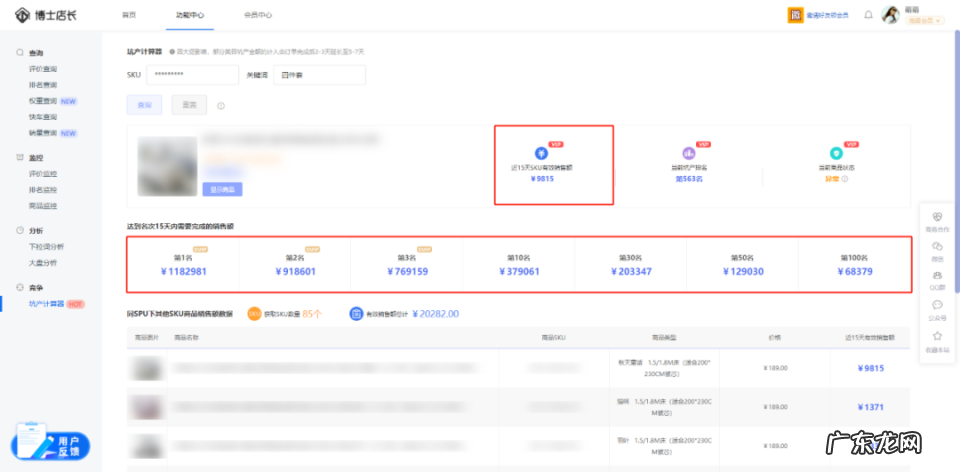
Task: Click the ¥1371 sales value in table
Action: coord(871,407)
